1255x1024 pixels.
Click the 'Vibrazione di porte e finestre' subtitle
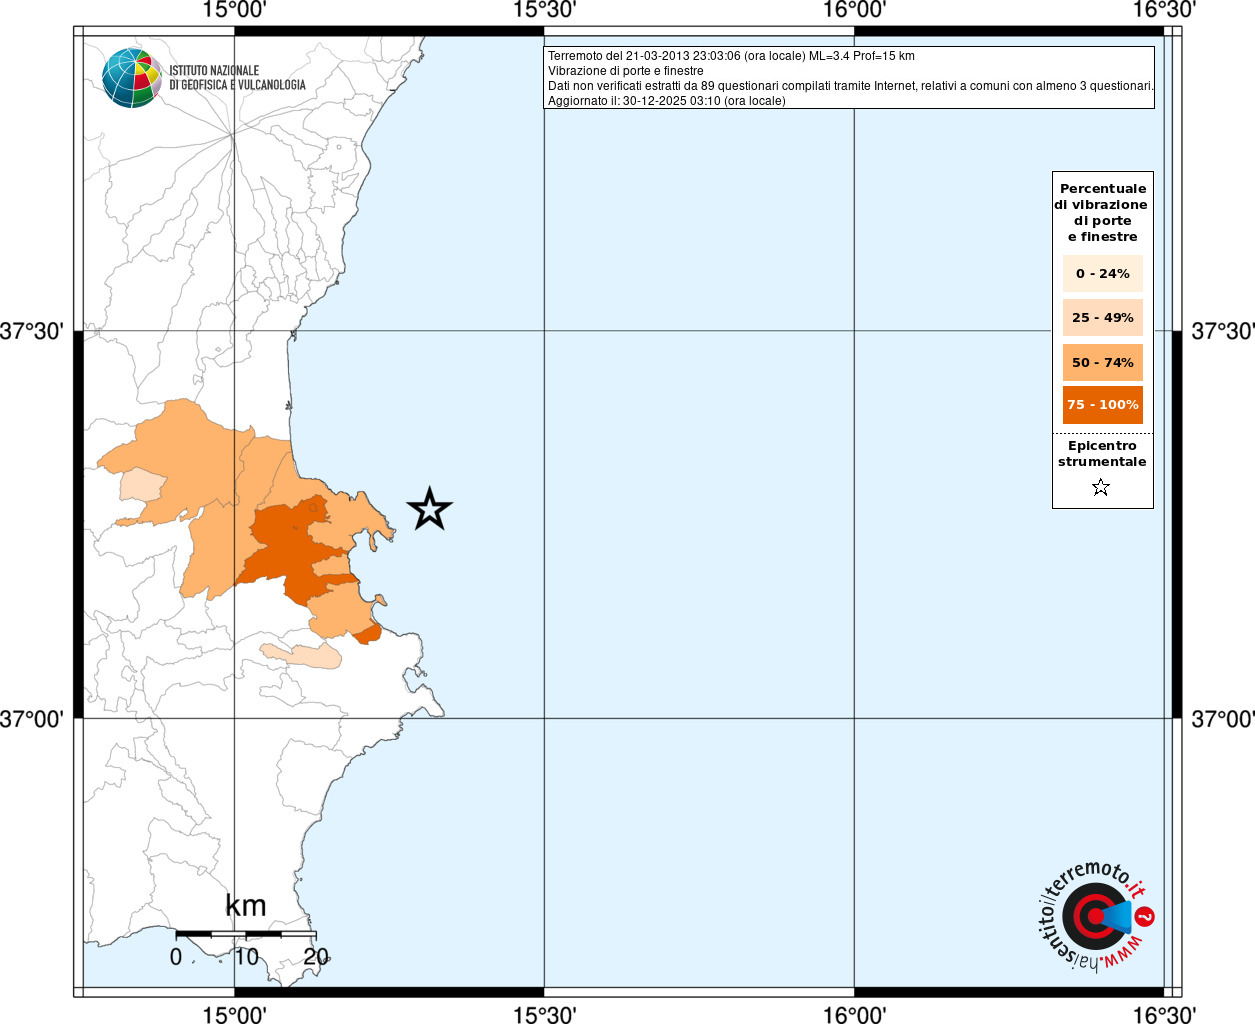tap(625, 71)
